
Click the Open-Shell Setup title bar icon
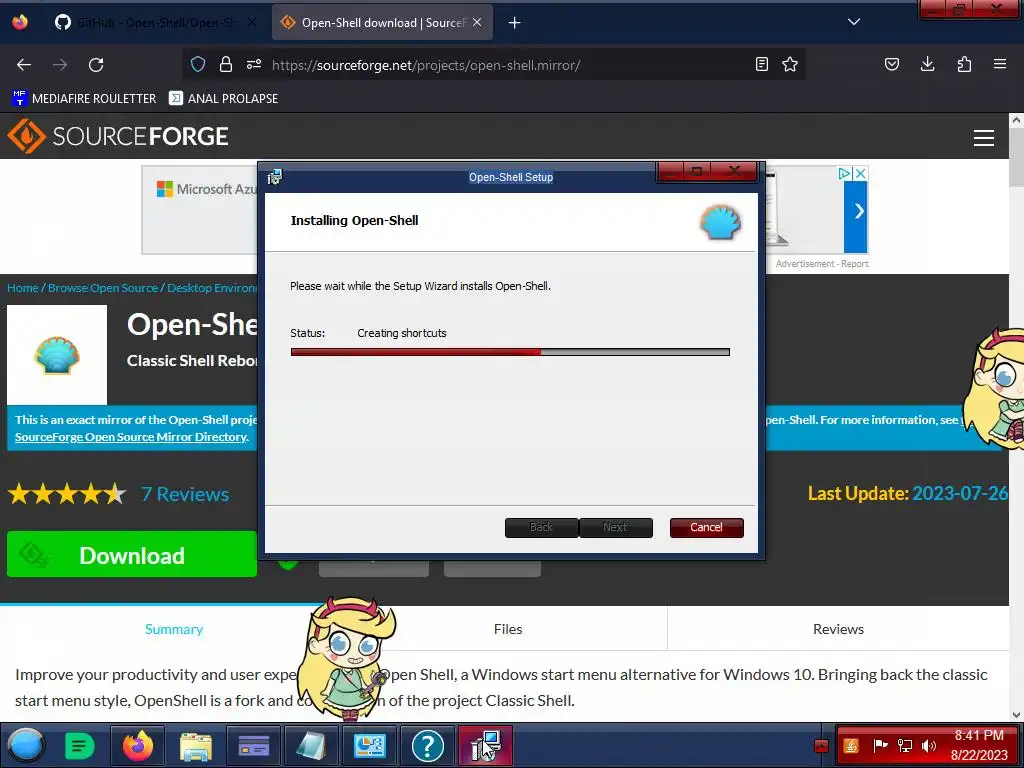(275, 177)
